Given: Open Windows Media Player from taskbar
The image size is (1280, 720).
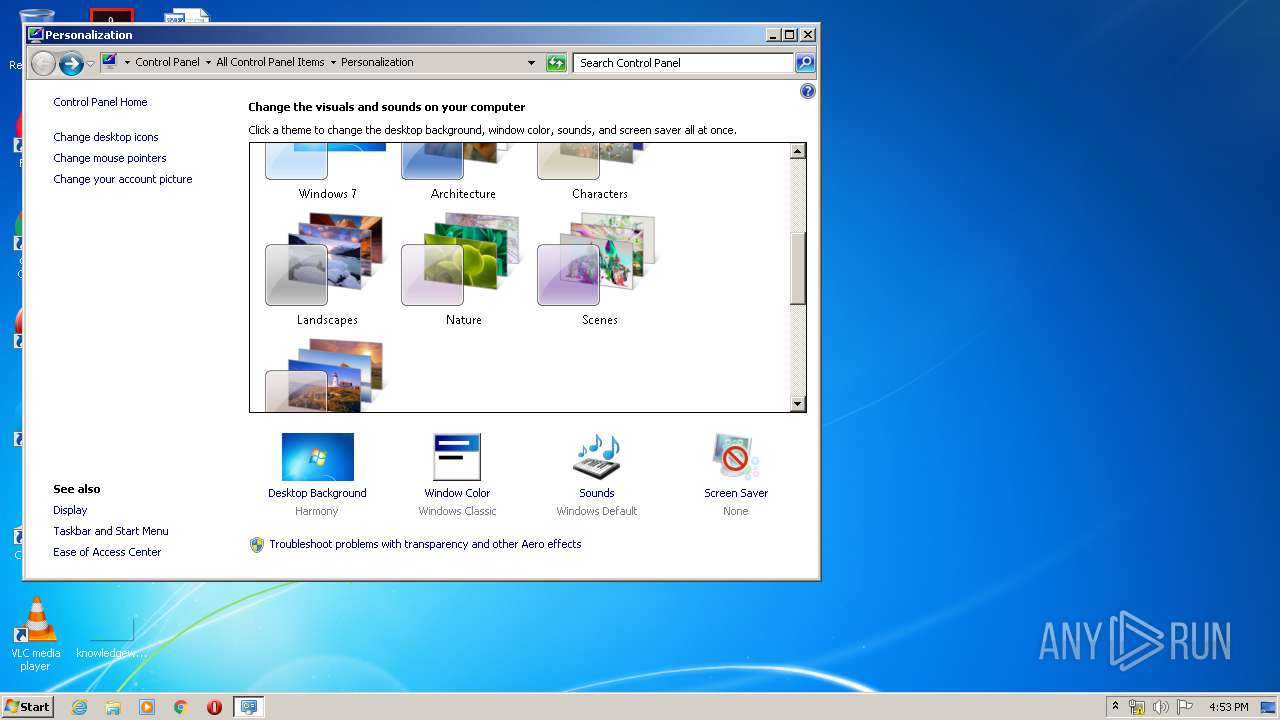Looking at the screenshot, I should click(147, 707).
